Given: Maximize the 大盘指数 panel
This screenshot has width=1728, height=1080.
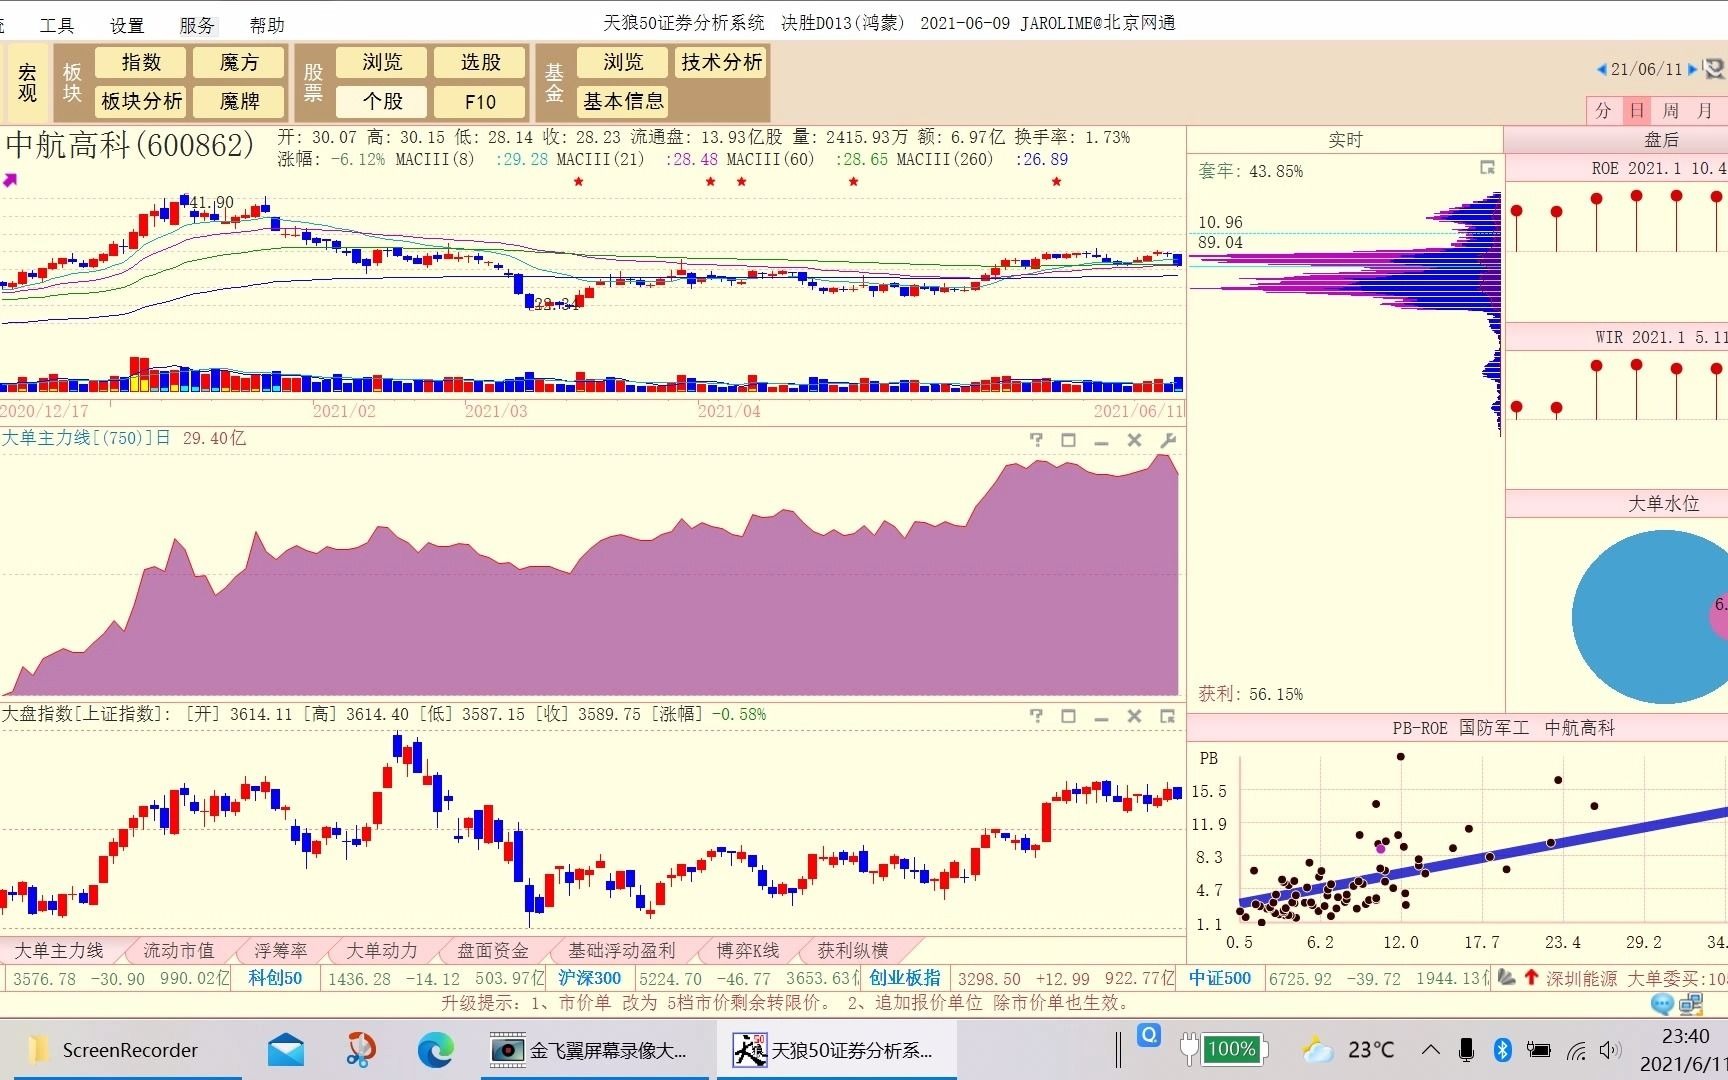Looking at the screenshot, I should tap(1068, 716).
